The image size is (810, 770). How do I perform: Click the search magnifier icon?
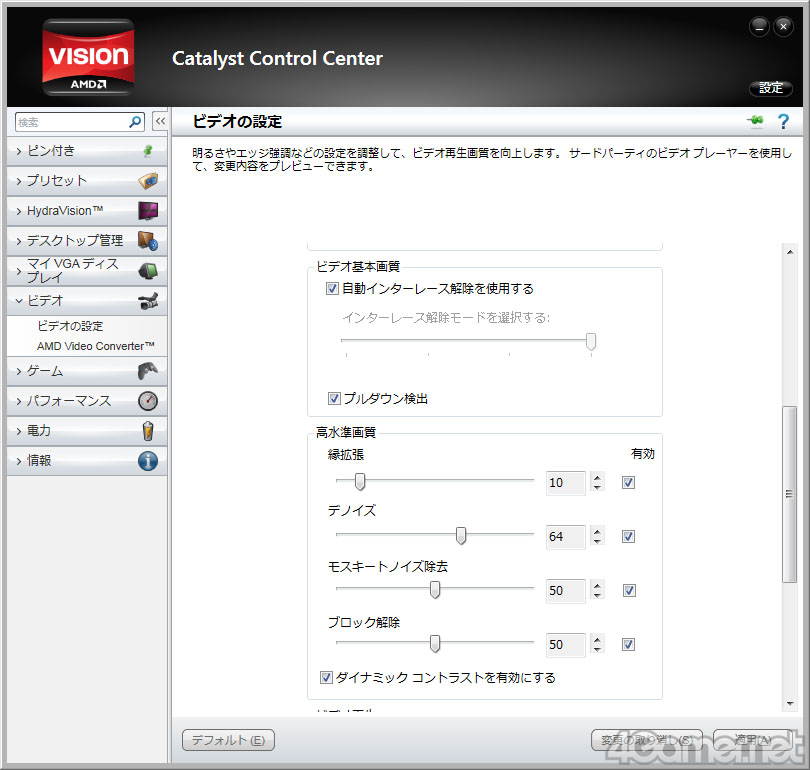pyautogui.click(x=135, y=122)
